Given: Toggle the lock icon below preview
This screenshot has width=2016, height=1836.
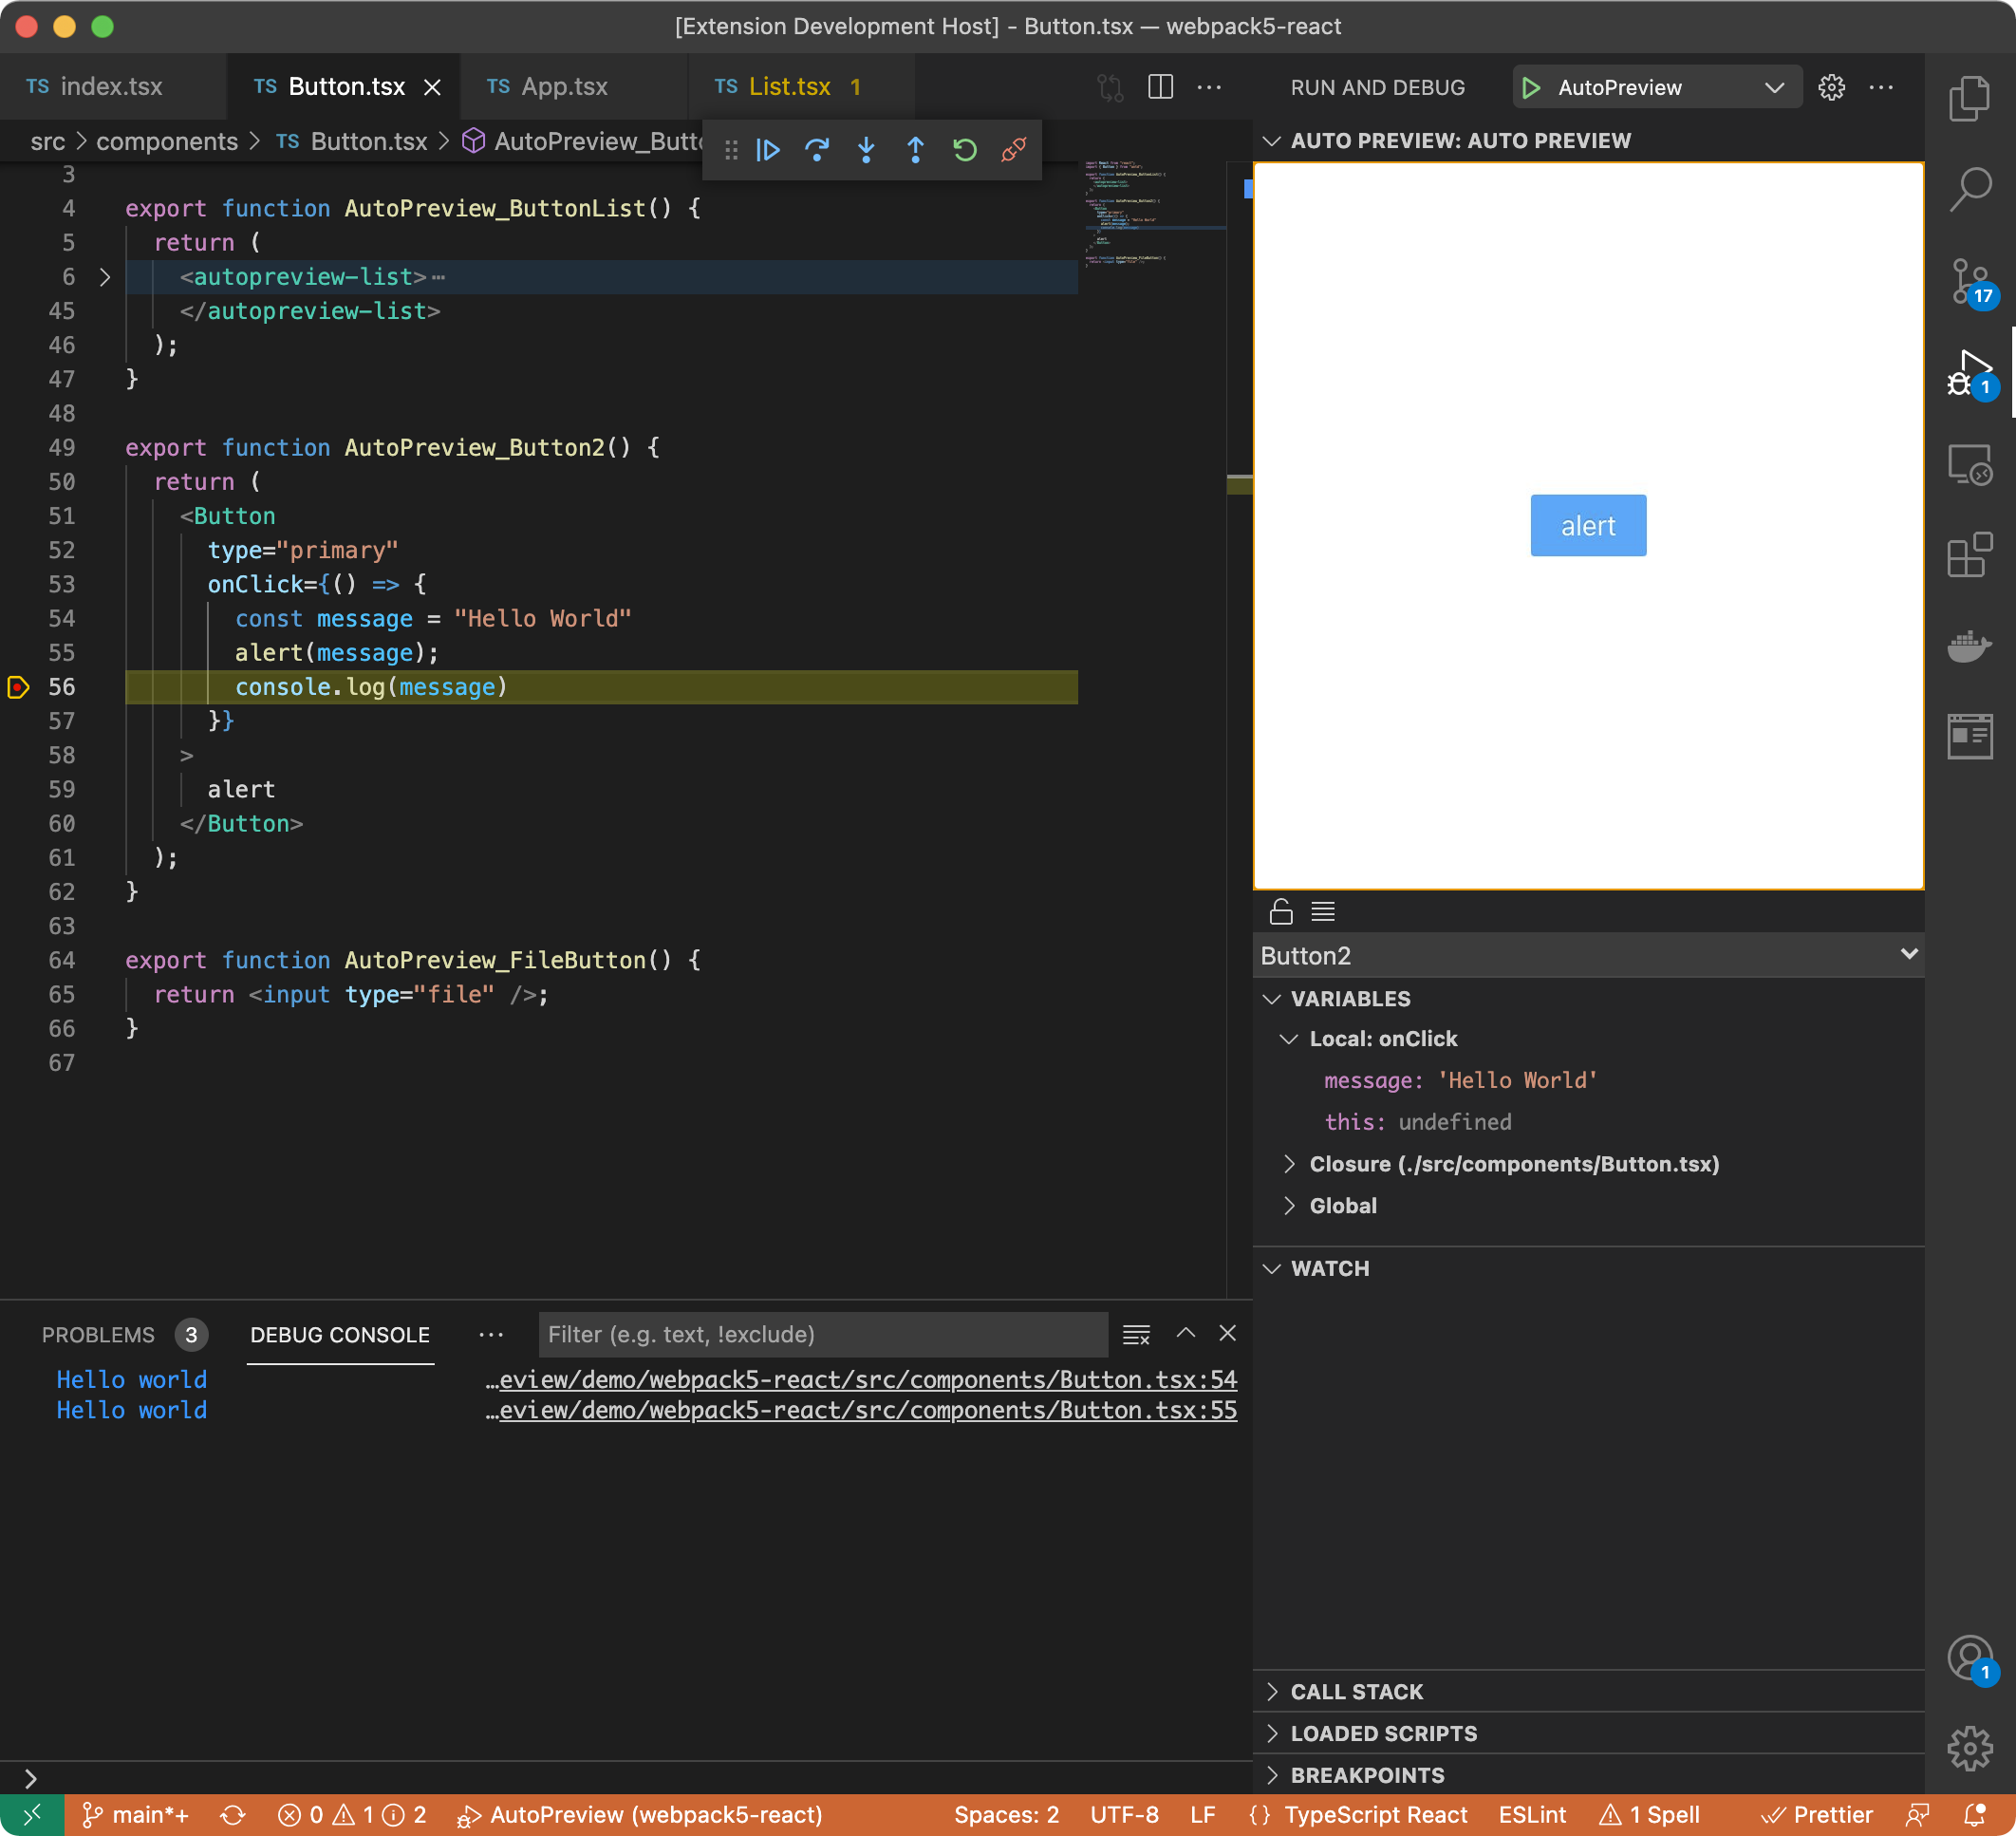Looking at the screenshot, I should click(x=1280, y=911).
